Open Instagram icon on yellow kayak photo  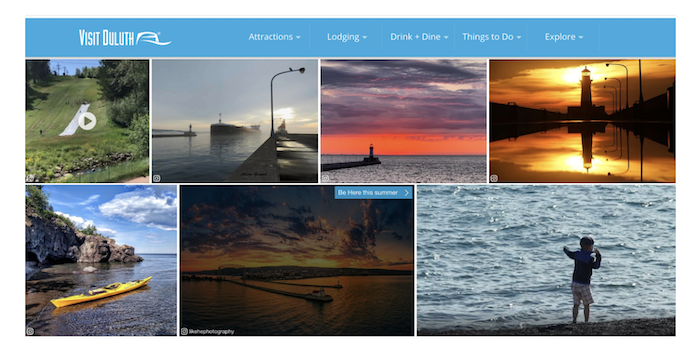coord(30,331)
